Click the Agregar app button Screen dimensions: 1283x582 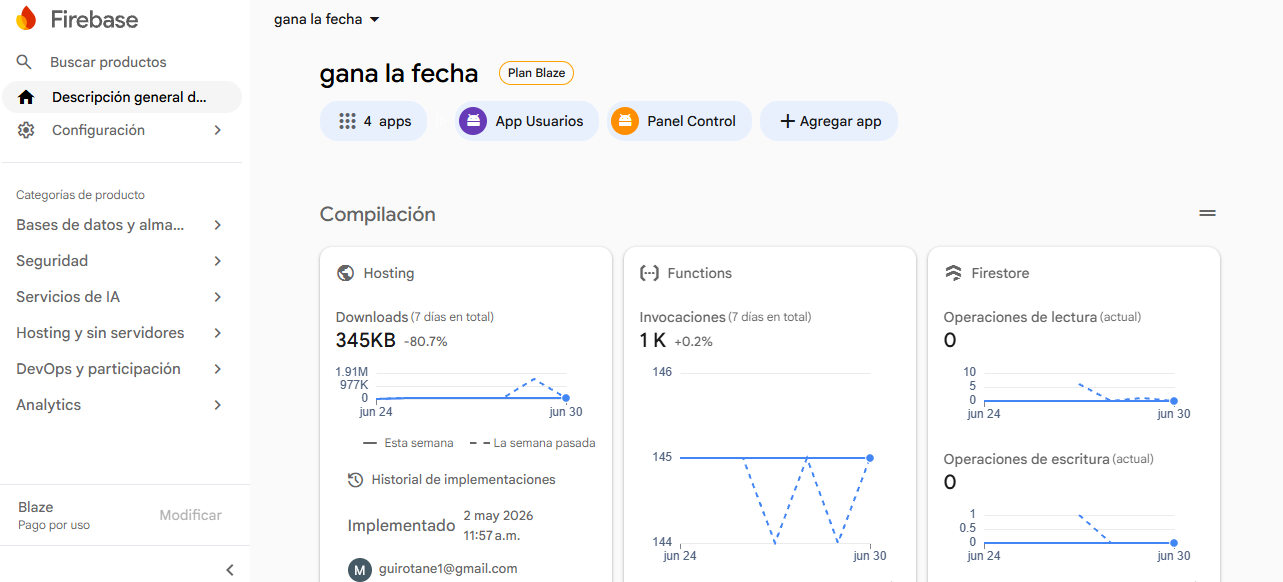click(x=829, y=121)
